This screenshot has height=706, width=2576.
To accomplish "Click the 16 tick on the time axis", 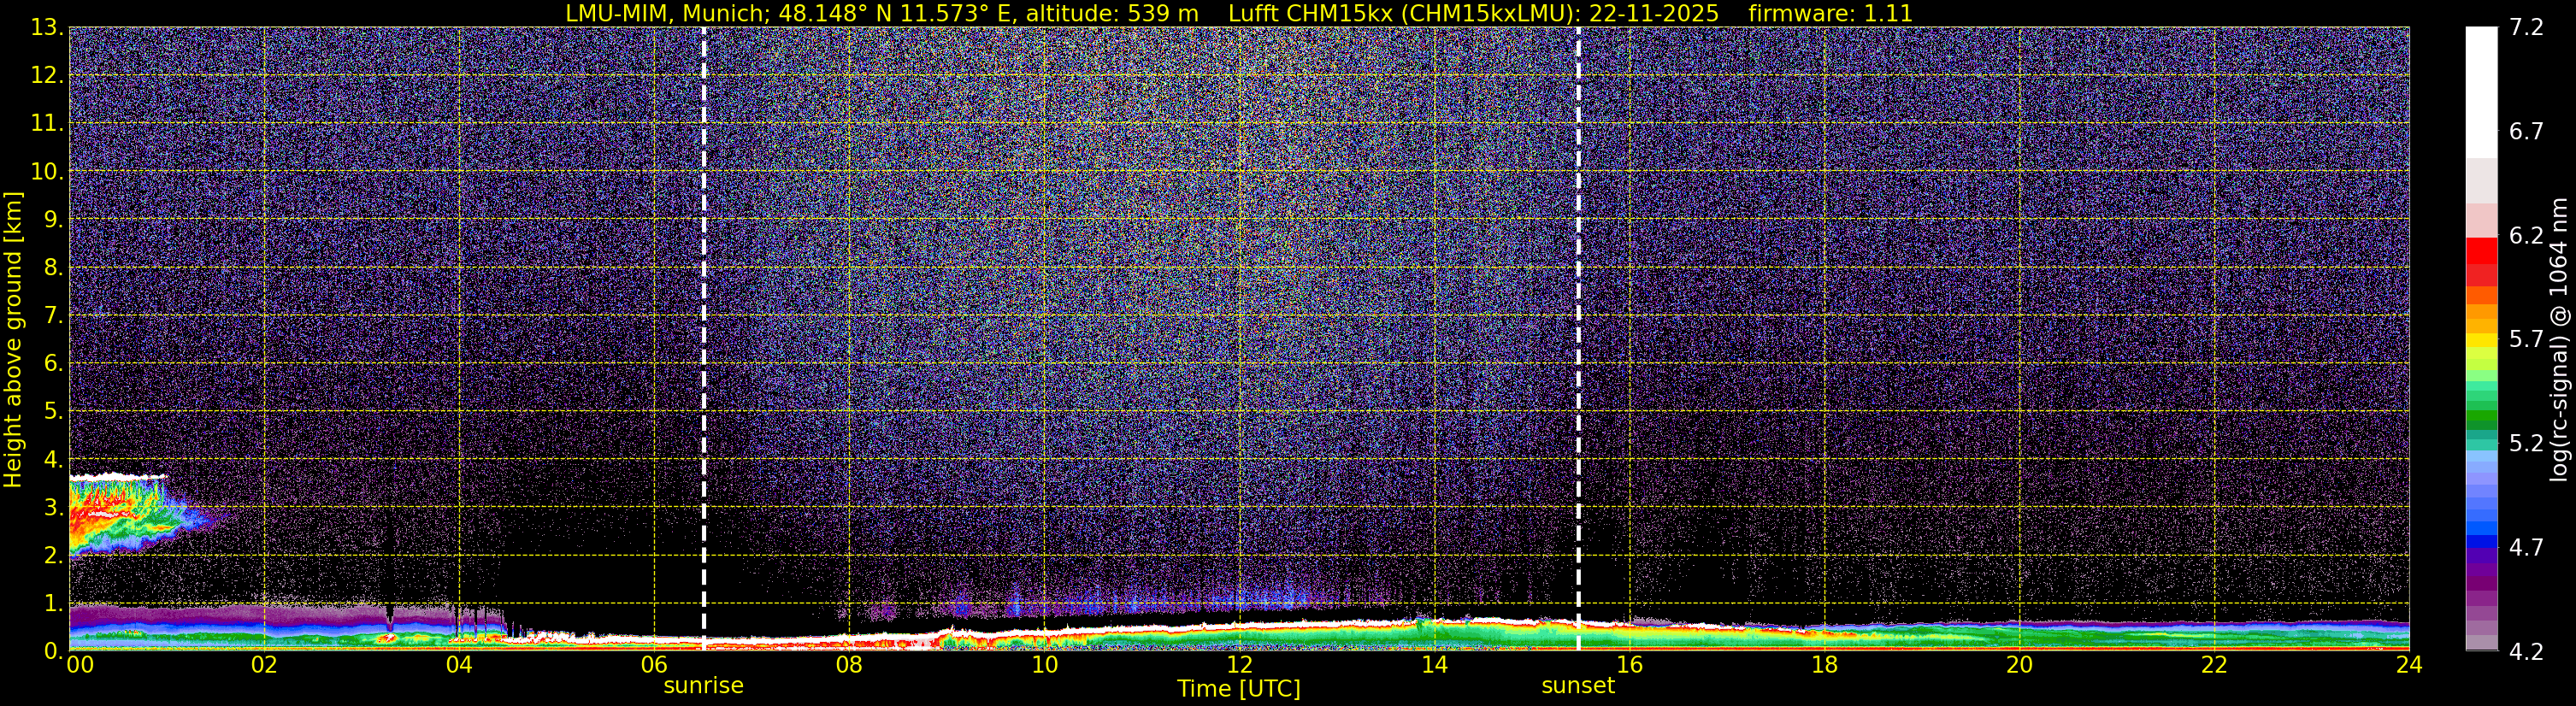I will click(x=1629, y=665).
